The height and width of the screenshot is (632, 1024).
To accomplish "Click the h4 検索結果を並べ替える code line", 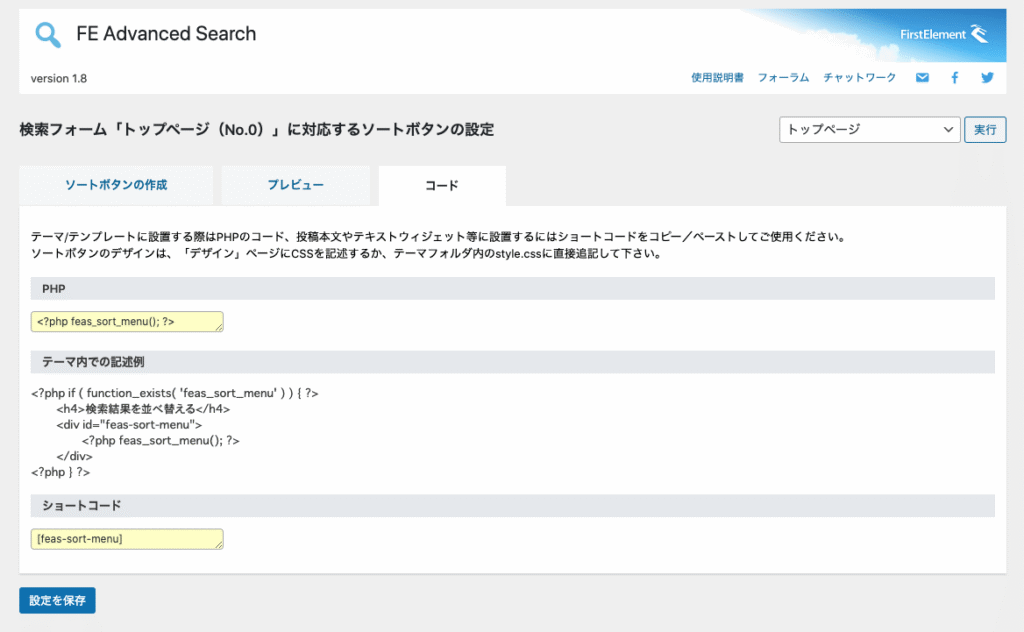I will (143, 409).
